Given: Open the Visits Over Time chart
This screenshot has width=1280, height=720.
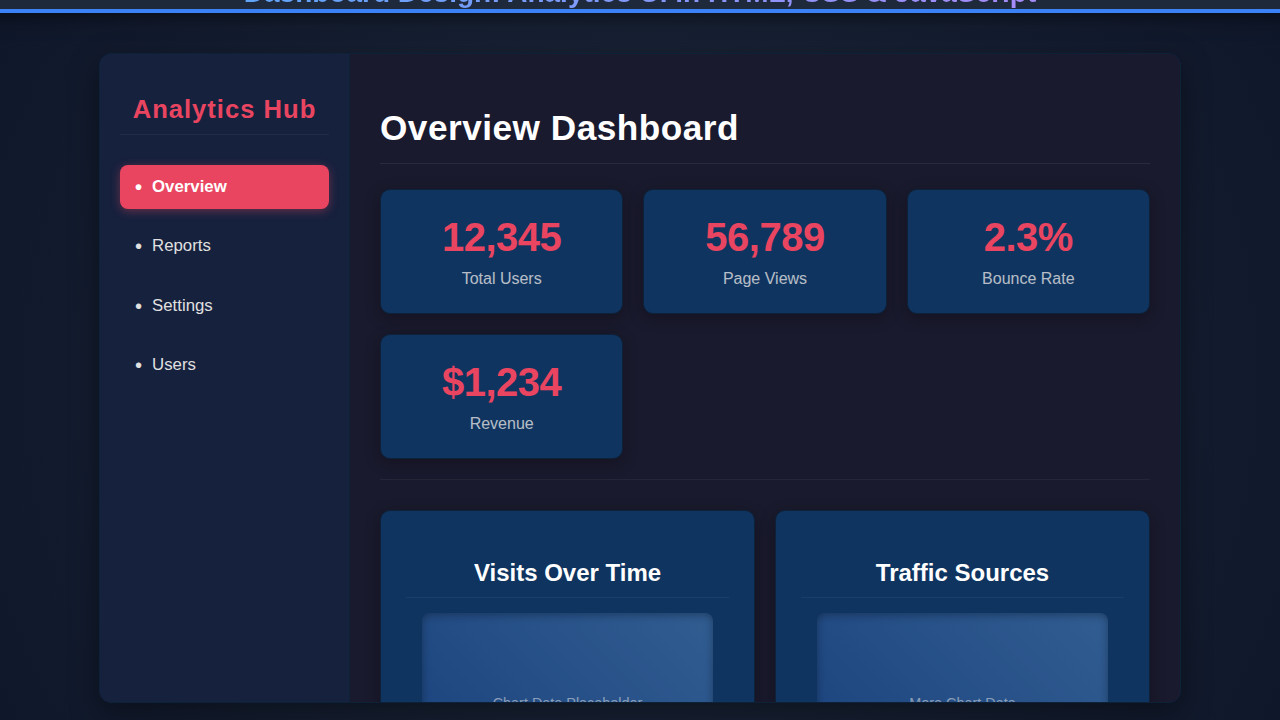Looking at the screenshot, I should click(567, 610).
